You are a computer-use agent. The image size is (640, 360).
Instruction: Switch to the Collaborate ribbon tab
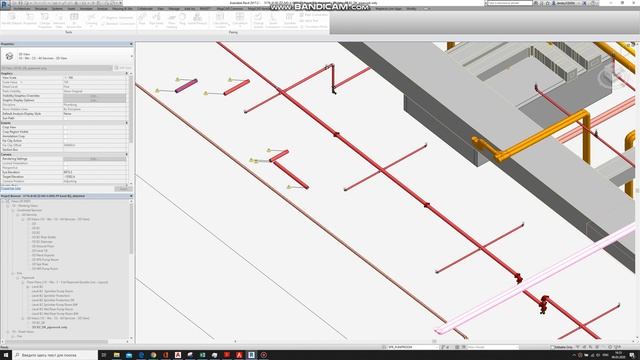coord(145,9)
